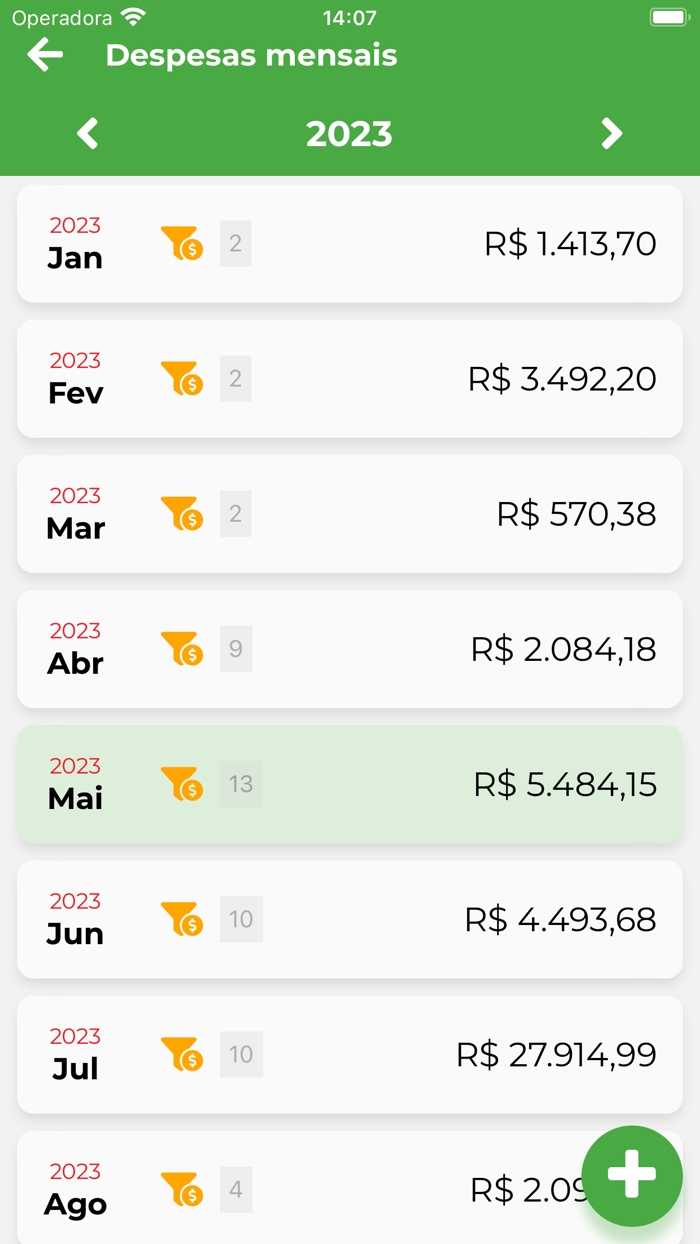
Task: Click the funnel icon next to Jul
Action: click(x=181, y=1054)
